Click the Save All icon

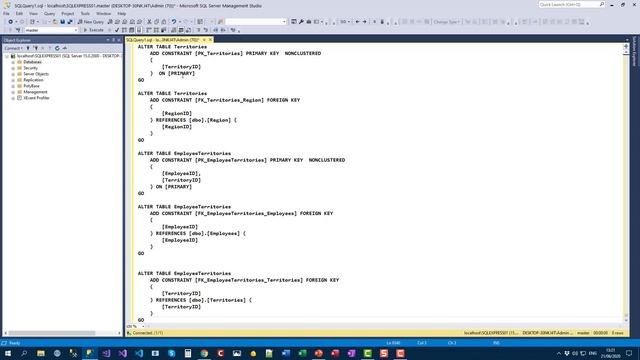[x=70, y=22]
